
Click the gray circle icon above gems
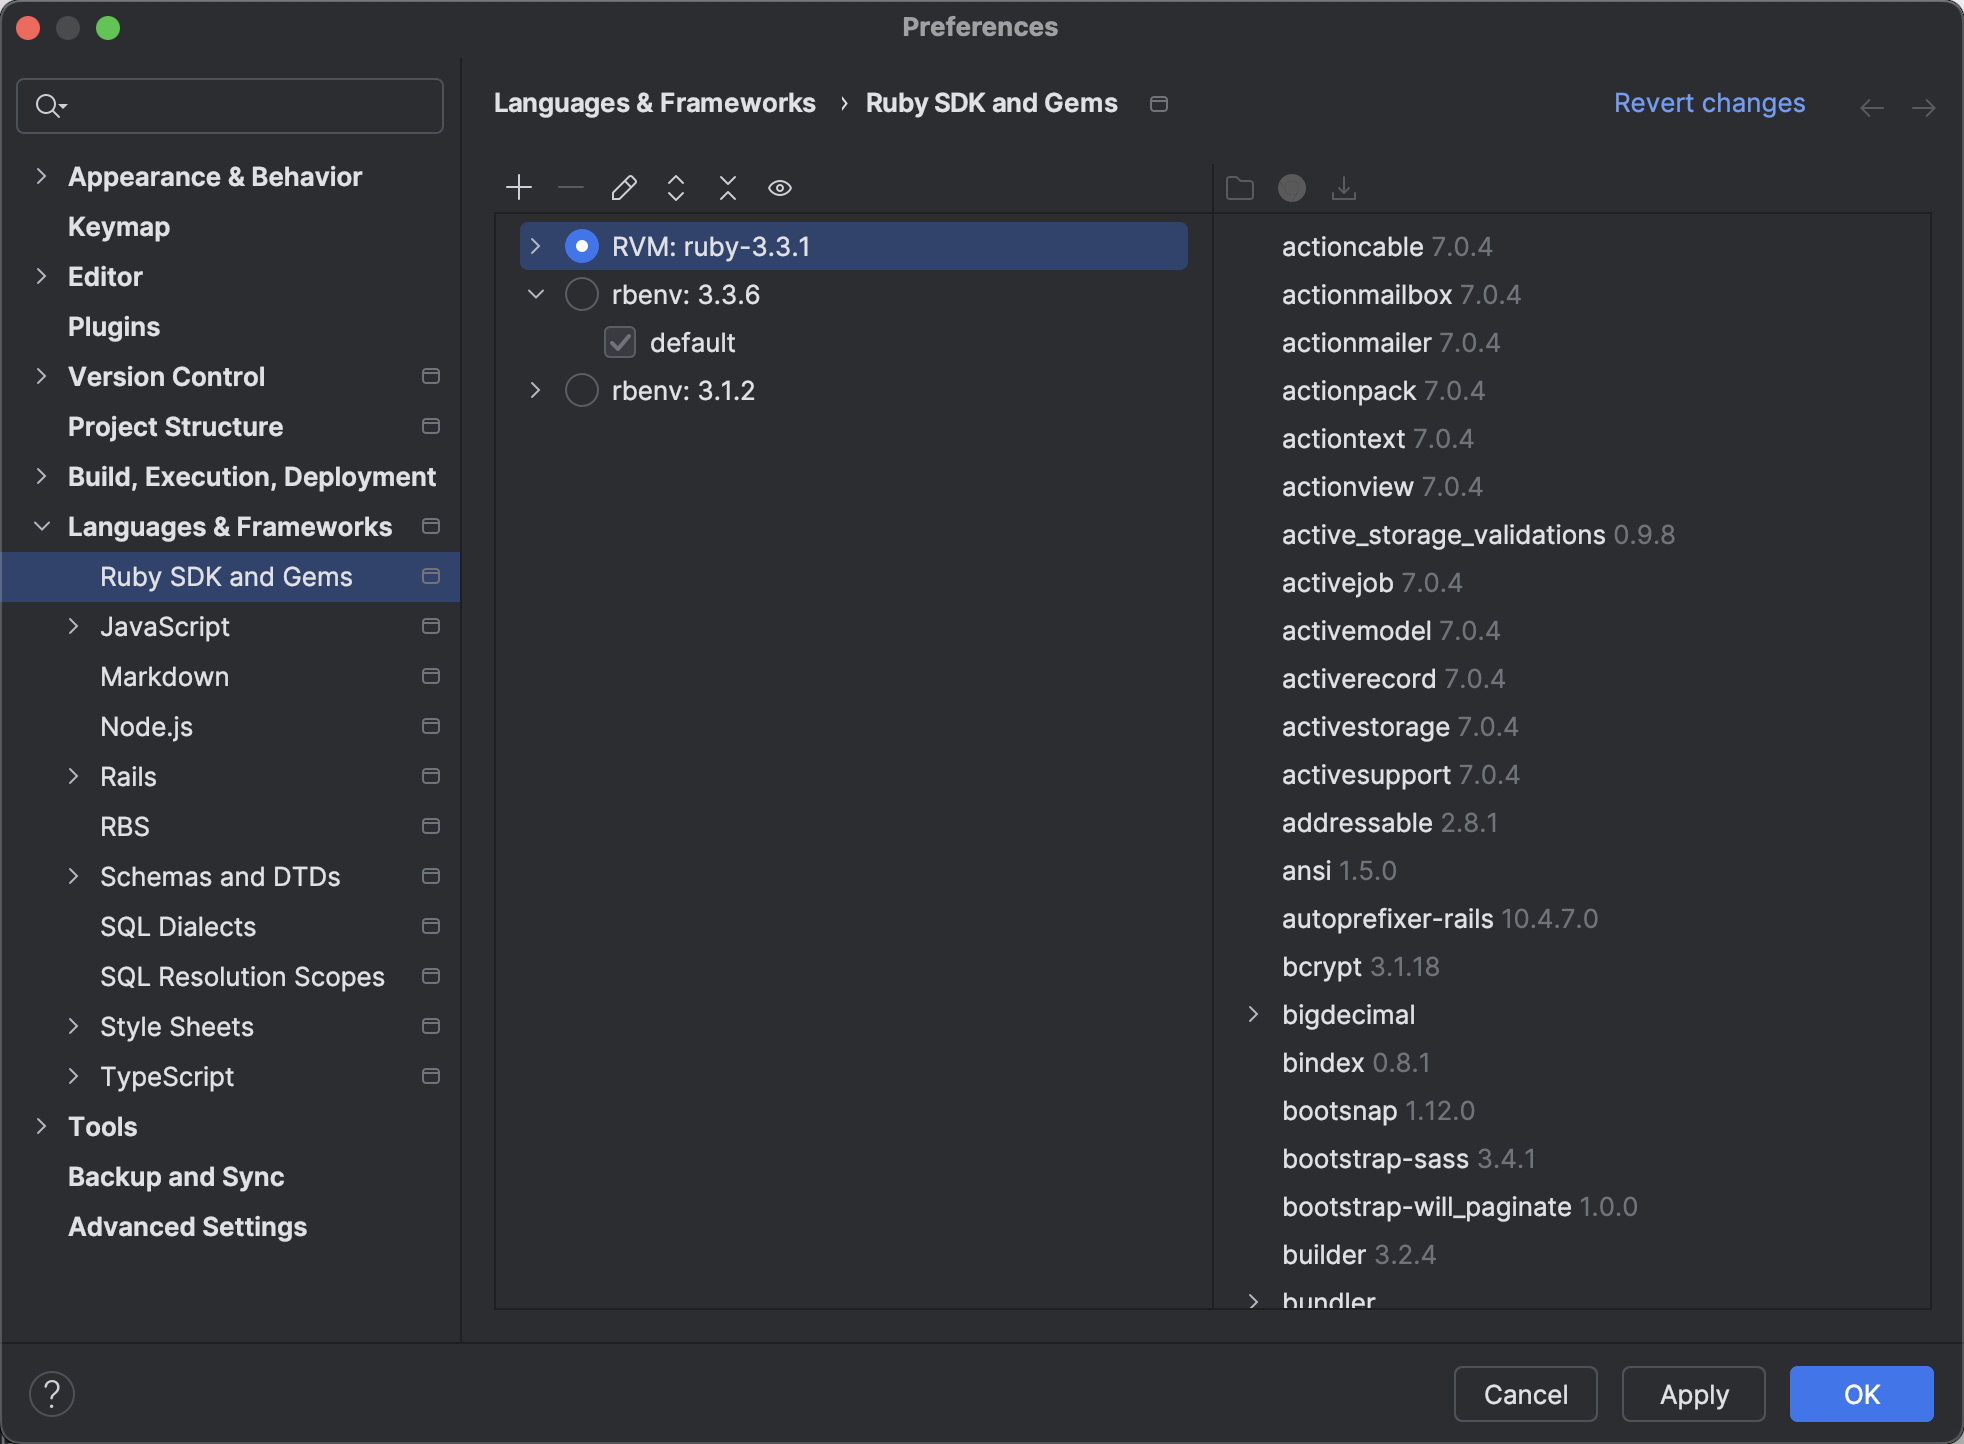coord(1292,188)
